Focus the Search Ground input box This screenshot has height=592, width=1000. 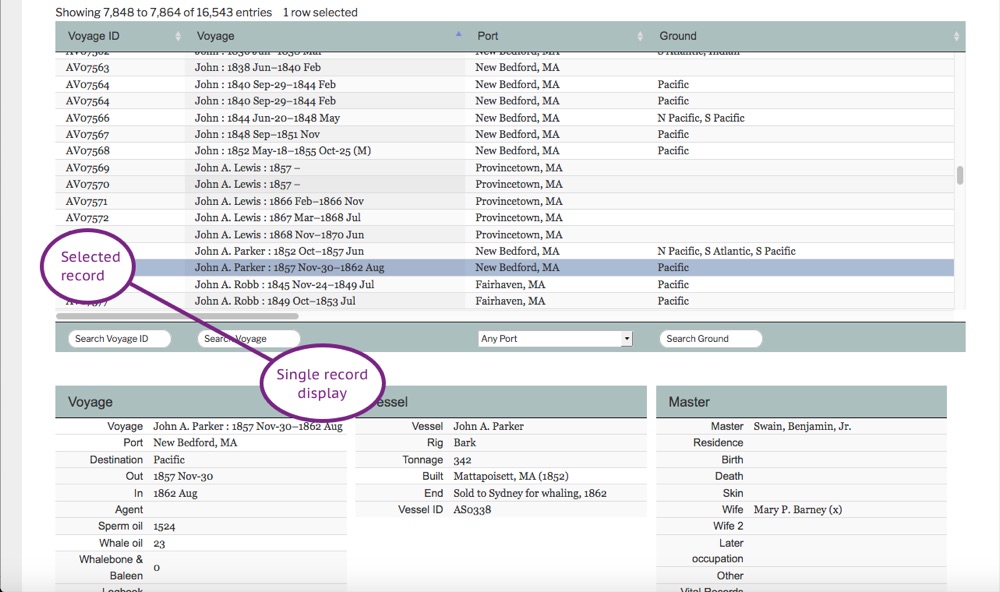click(710, 339)
